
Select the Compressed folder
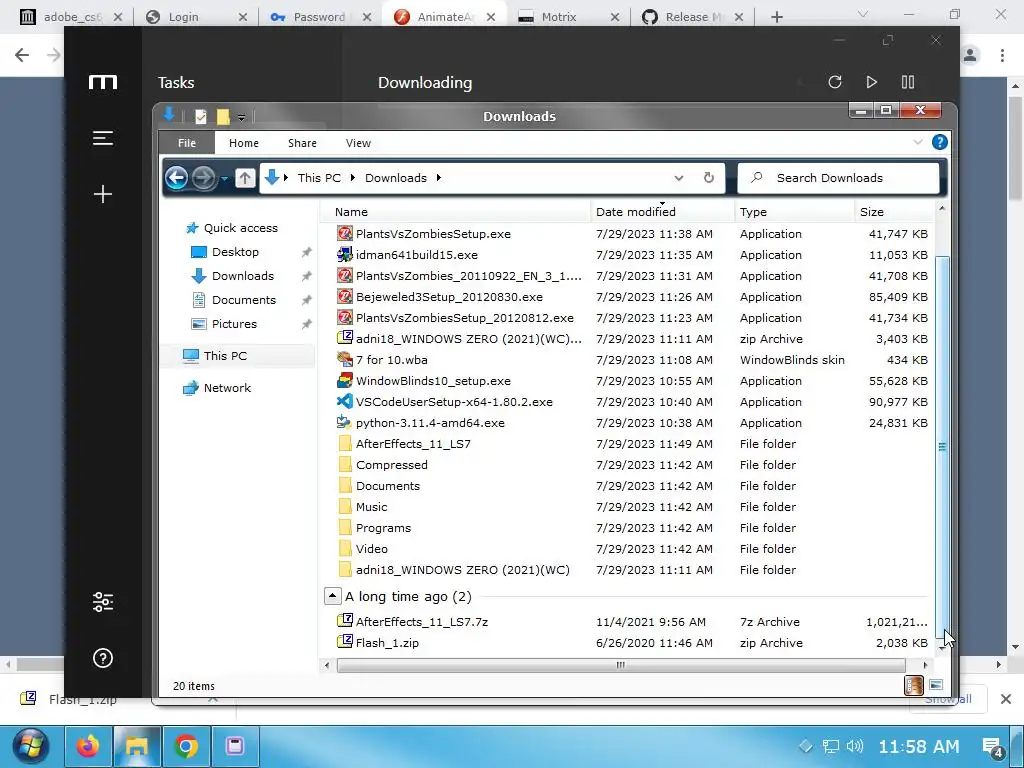click(391, 465)
